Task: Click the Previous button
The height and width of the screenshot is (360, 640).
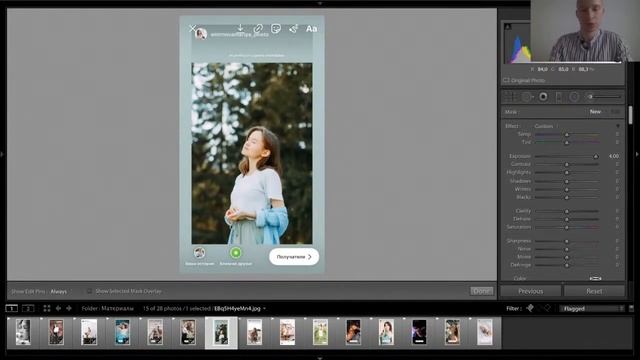Action: [531, 291]
